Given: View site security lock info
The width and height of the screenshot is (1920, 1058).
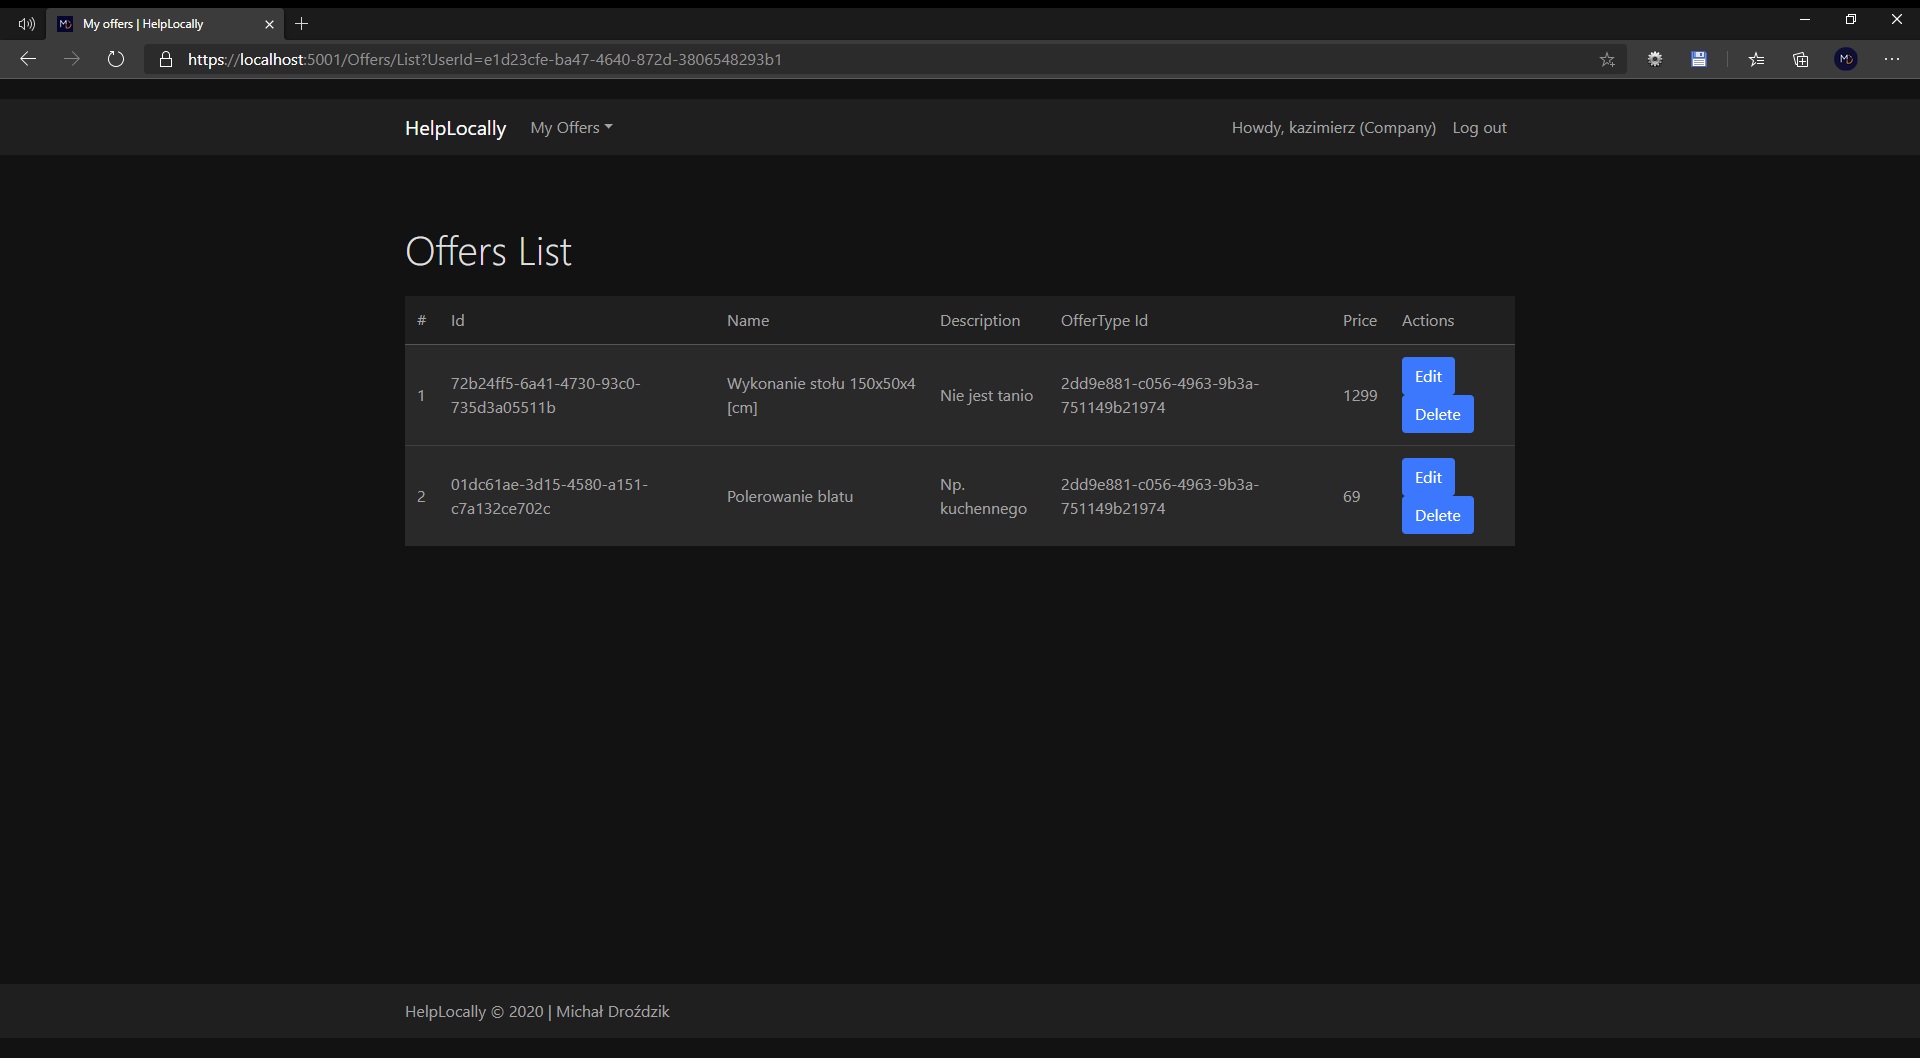Looking at the screenshot, I should tap(166, 59).
